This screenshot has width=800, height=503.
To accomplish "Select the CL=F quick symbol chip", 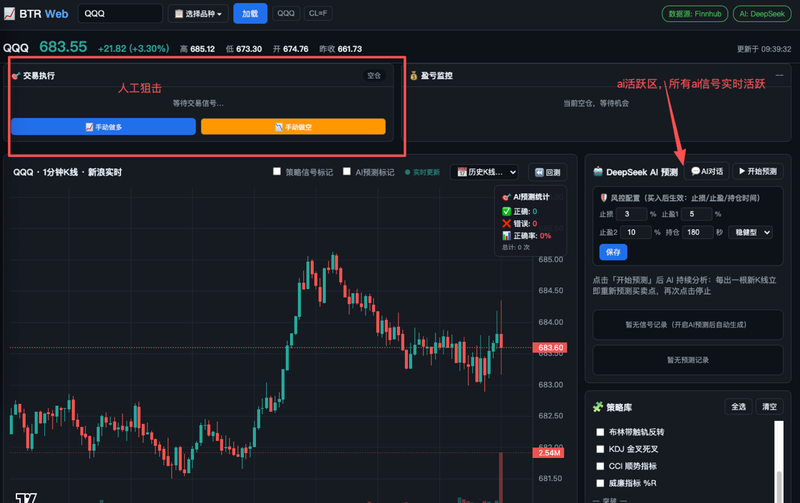I will pos(318,13).
